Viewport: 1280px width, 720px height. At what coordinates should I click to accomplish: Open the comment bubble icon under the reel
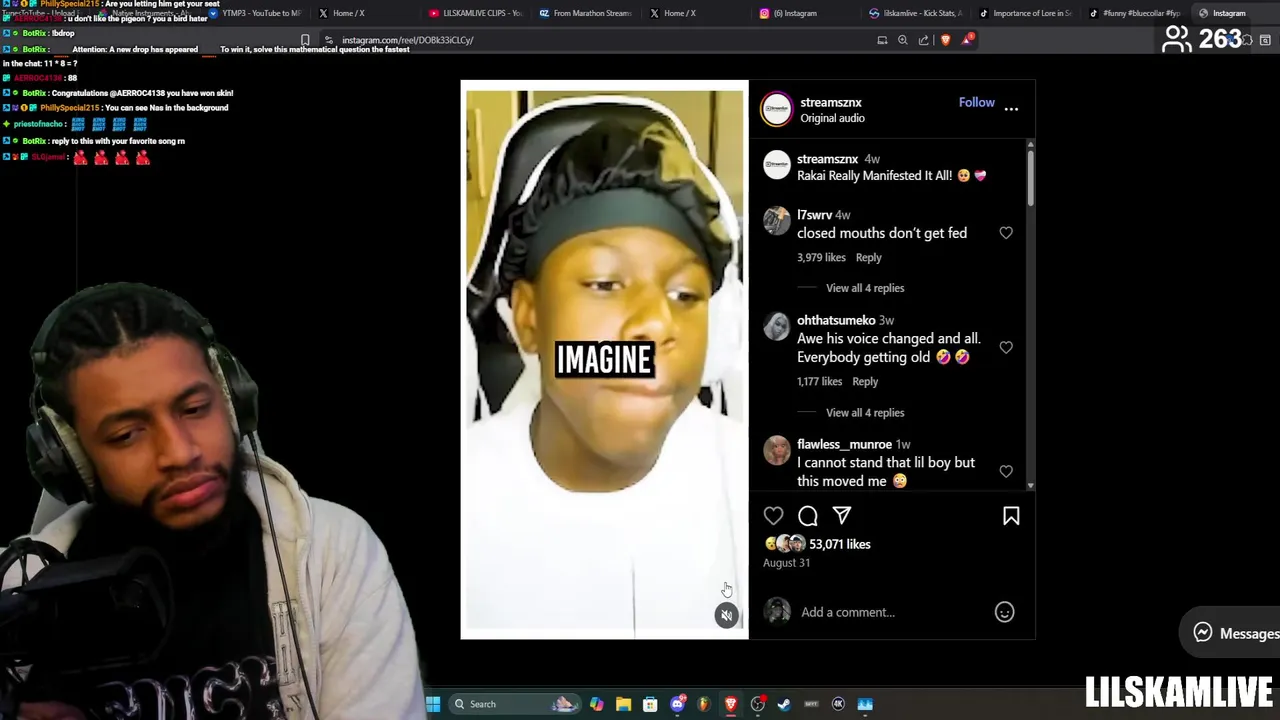[x=808, y=516]
